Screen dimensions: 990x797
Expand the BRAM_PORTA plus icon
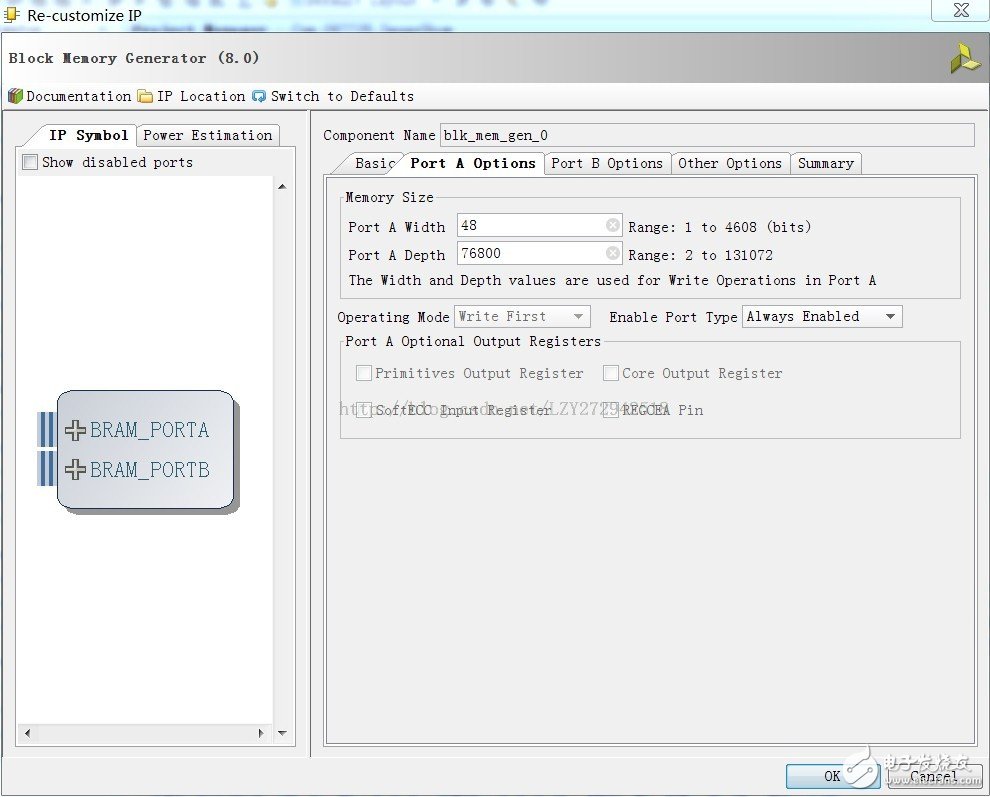point(75,430)
